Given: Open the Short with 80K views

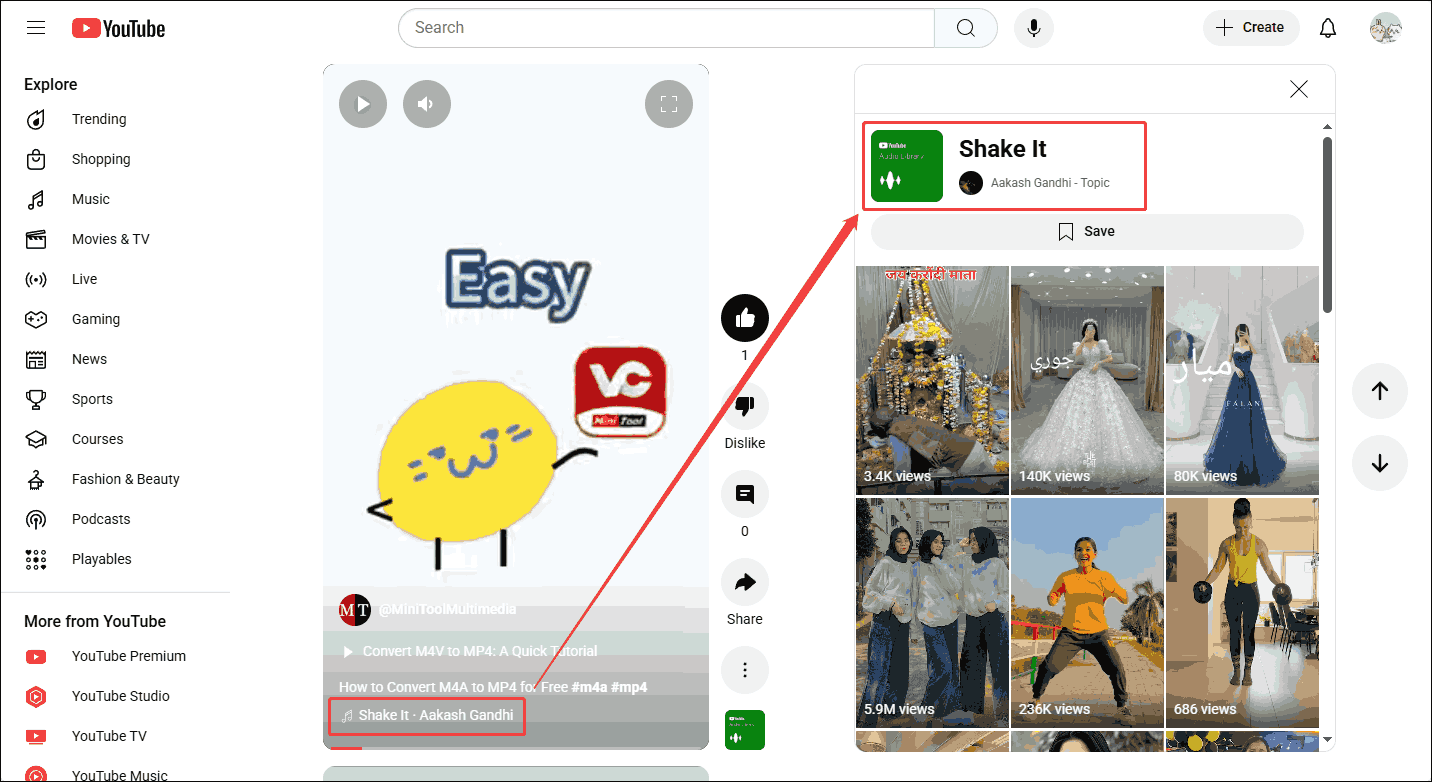Looking at the screenshot, I should 1243,380.
